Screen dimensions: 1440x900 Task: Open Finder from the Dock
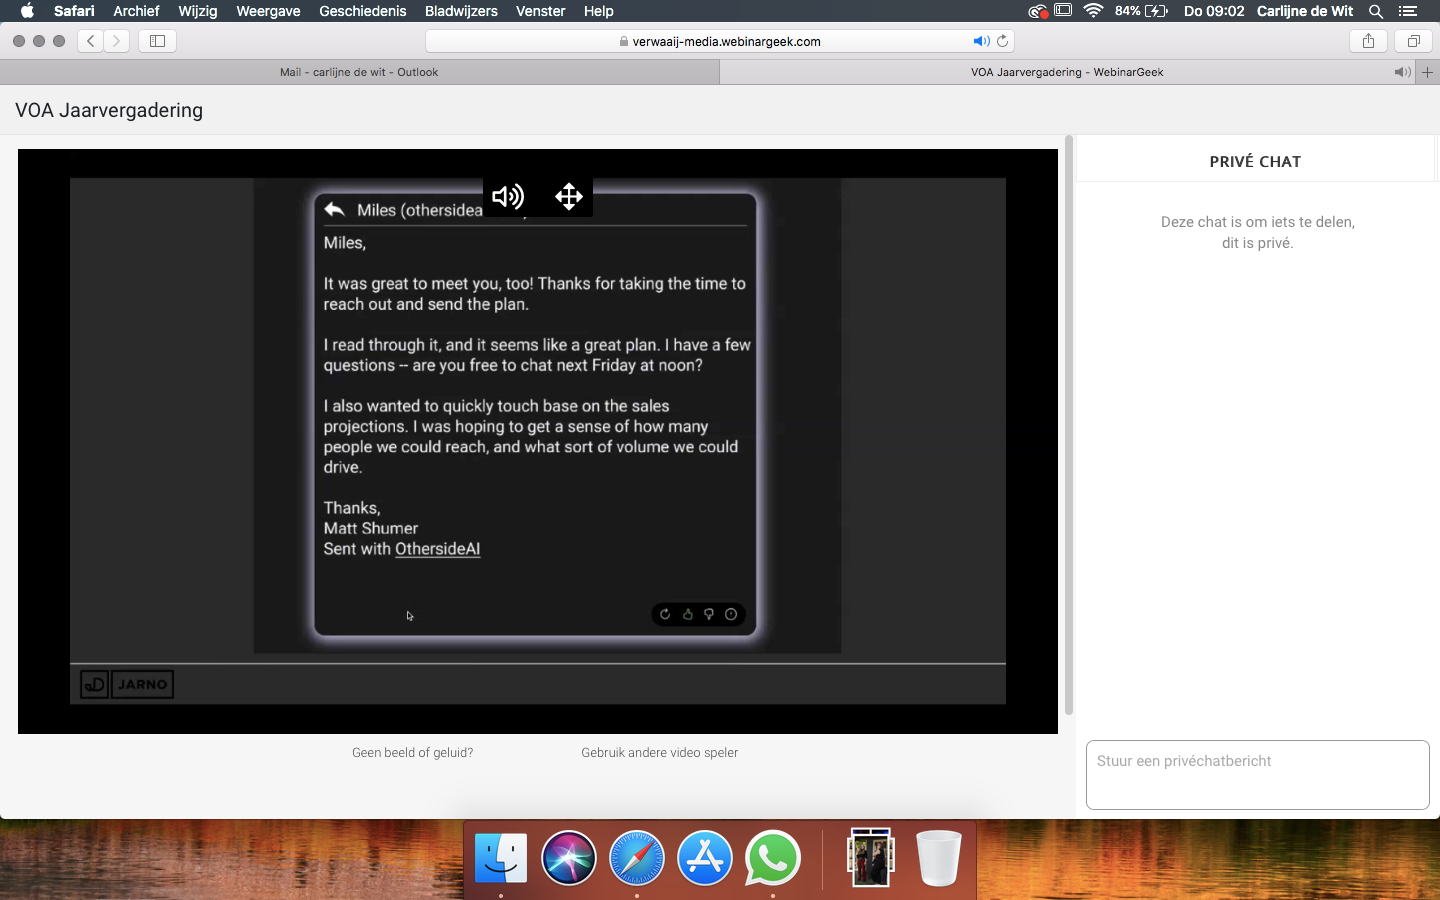[x=501, y=858]
